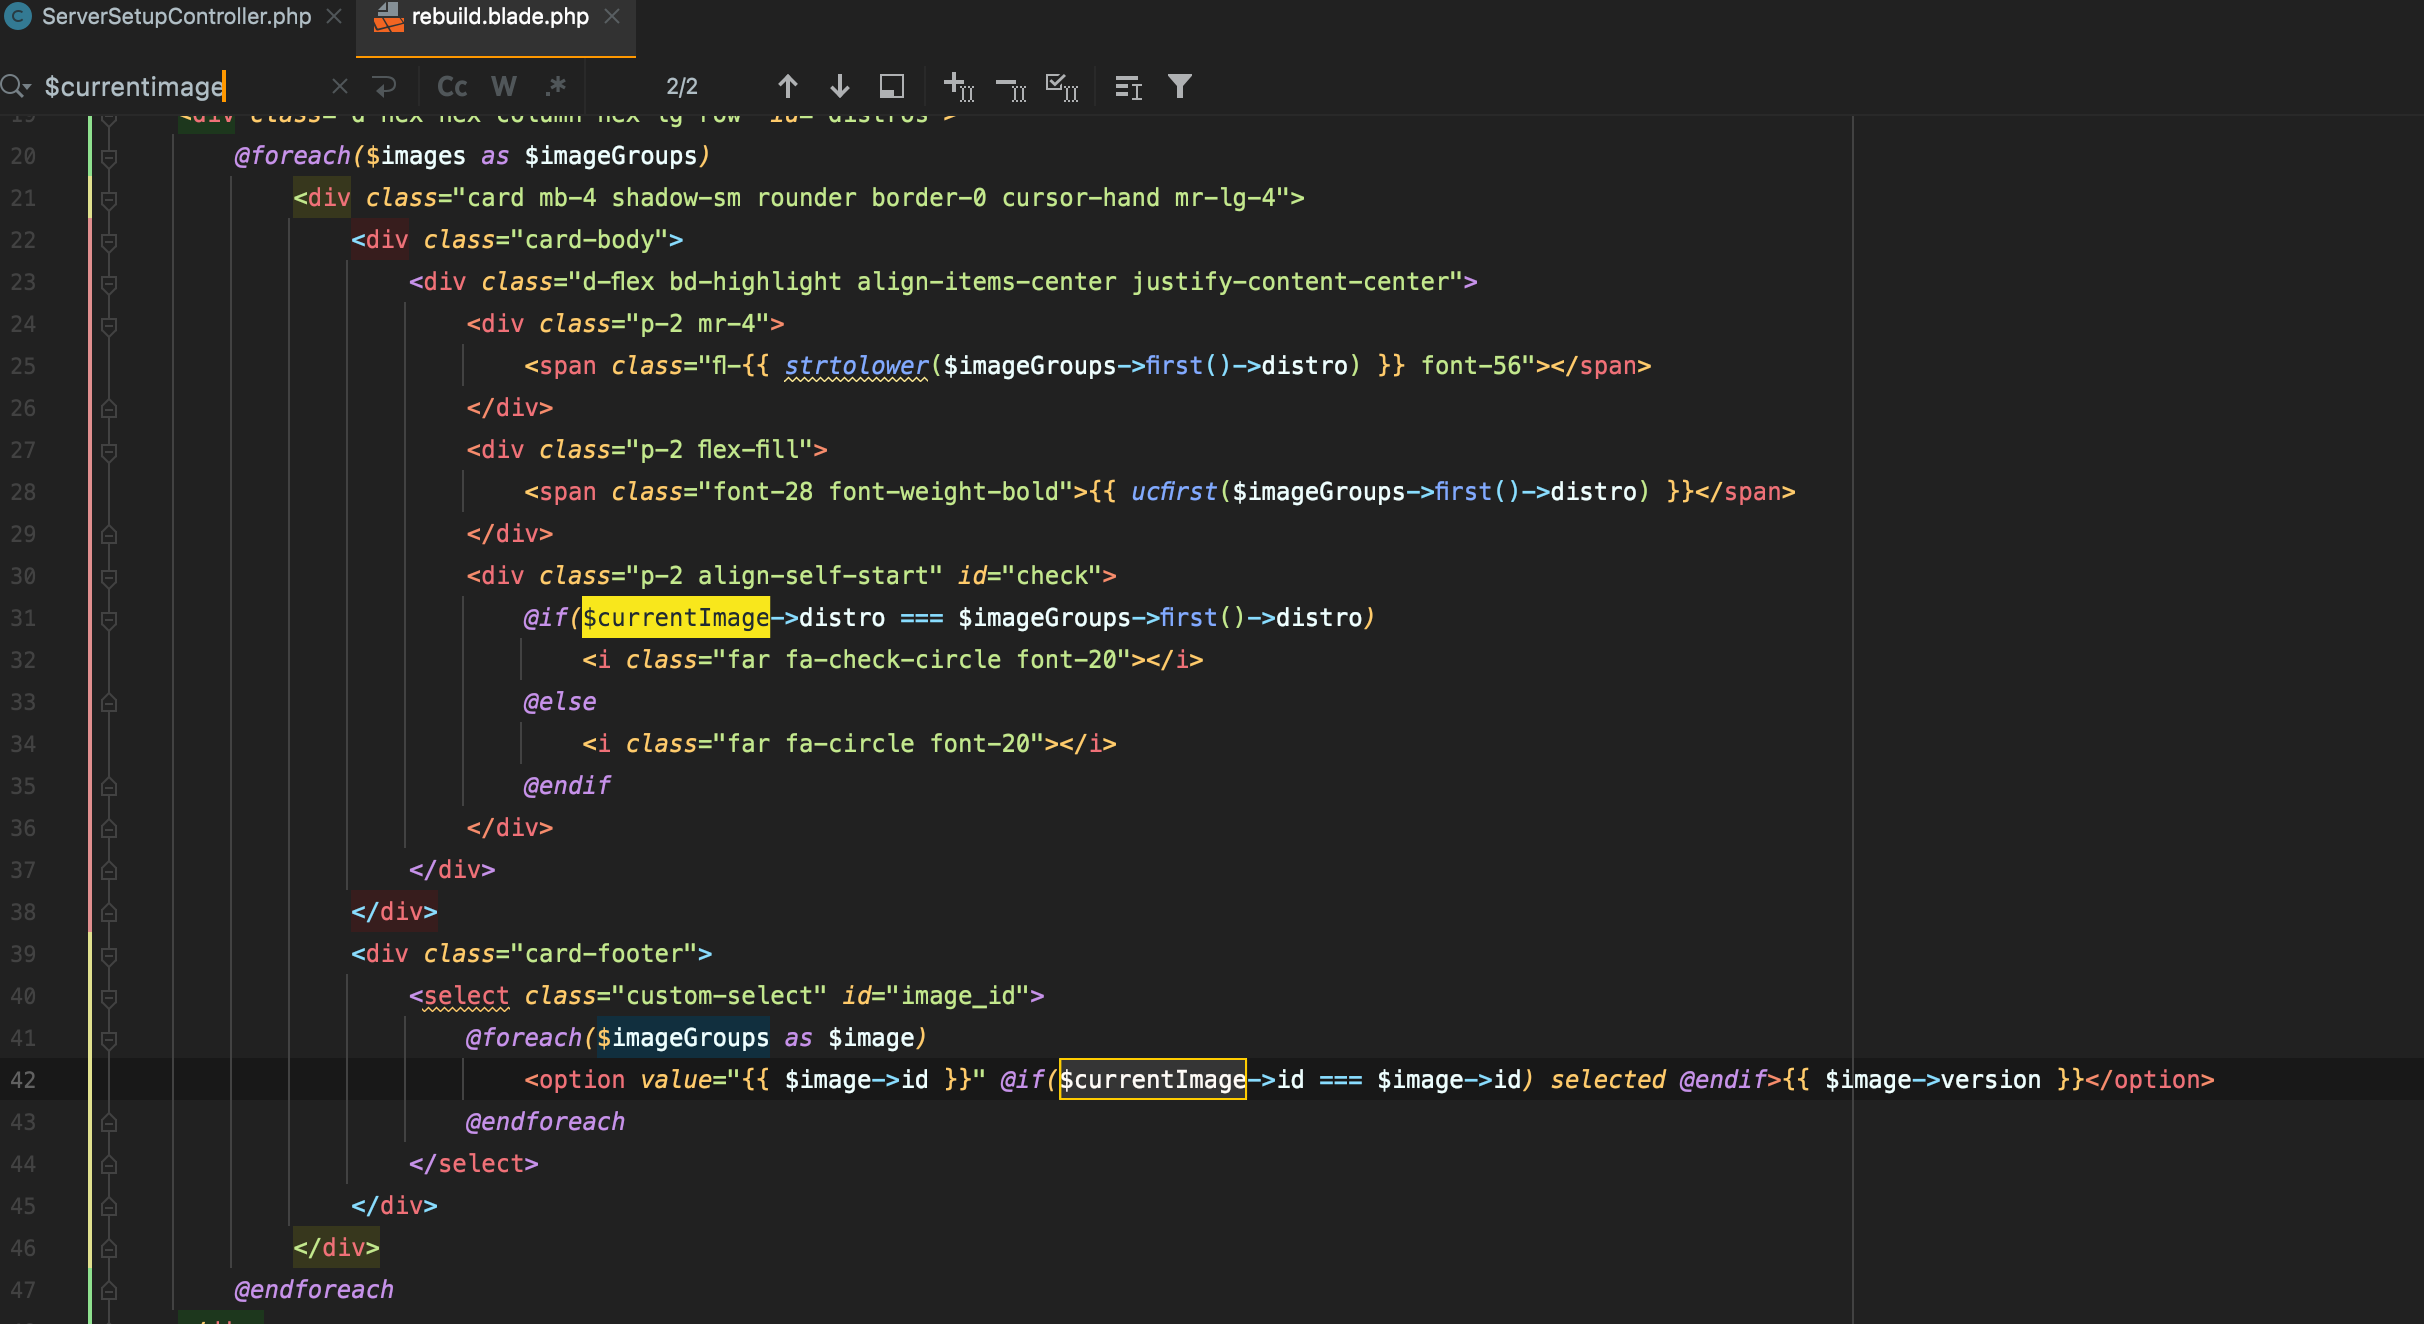Enable Regex (.*) search option
Viewport: 2424px width, 1324px height.
click(556, 87)
